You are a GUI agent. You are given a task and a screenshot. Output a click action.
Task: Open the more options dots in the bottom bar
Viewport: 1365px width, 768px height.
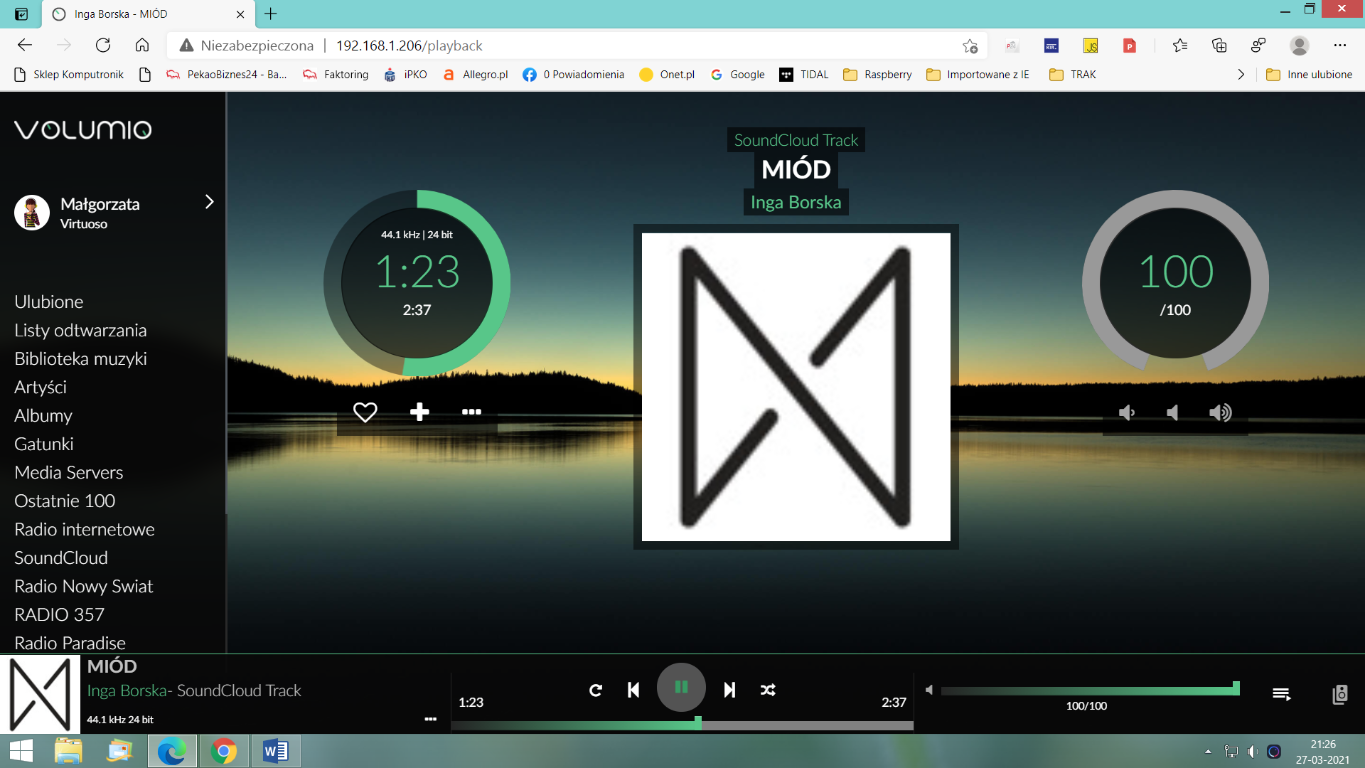pos(430,718)
